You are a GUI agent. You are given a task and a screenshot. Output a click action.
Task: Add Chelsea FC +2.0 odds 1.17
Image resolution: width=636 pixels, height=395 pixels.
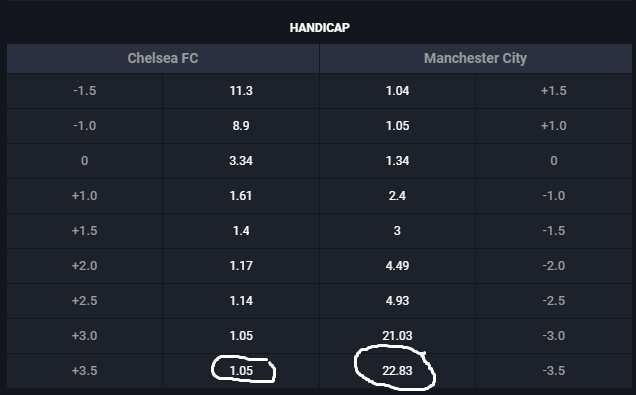[241, 266]
